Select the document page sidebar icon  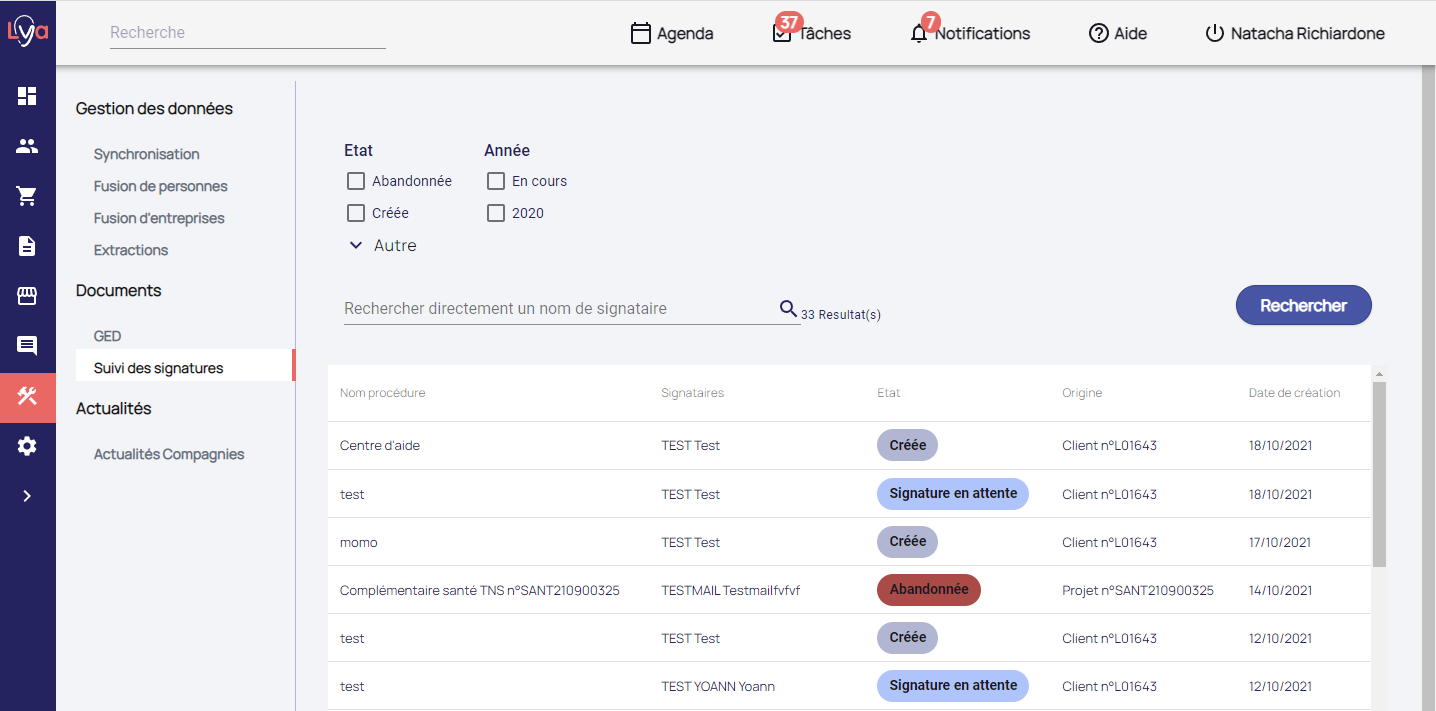coord(27,246)
